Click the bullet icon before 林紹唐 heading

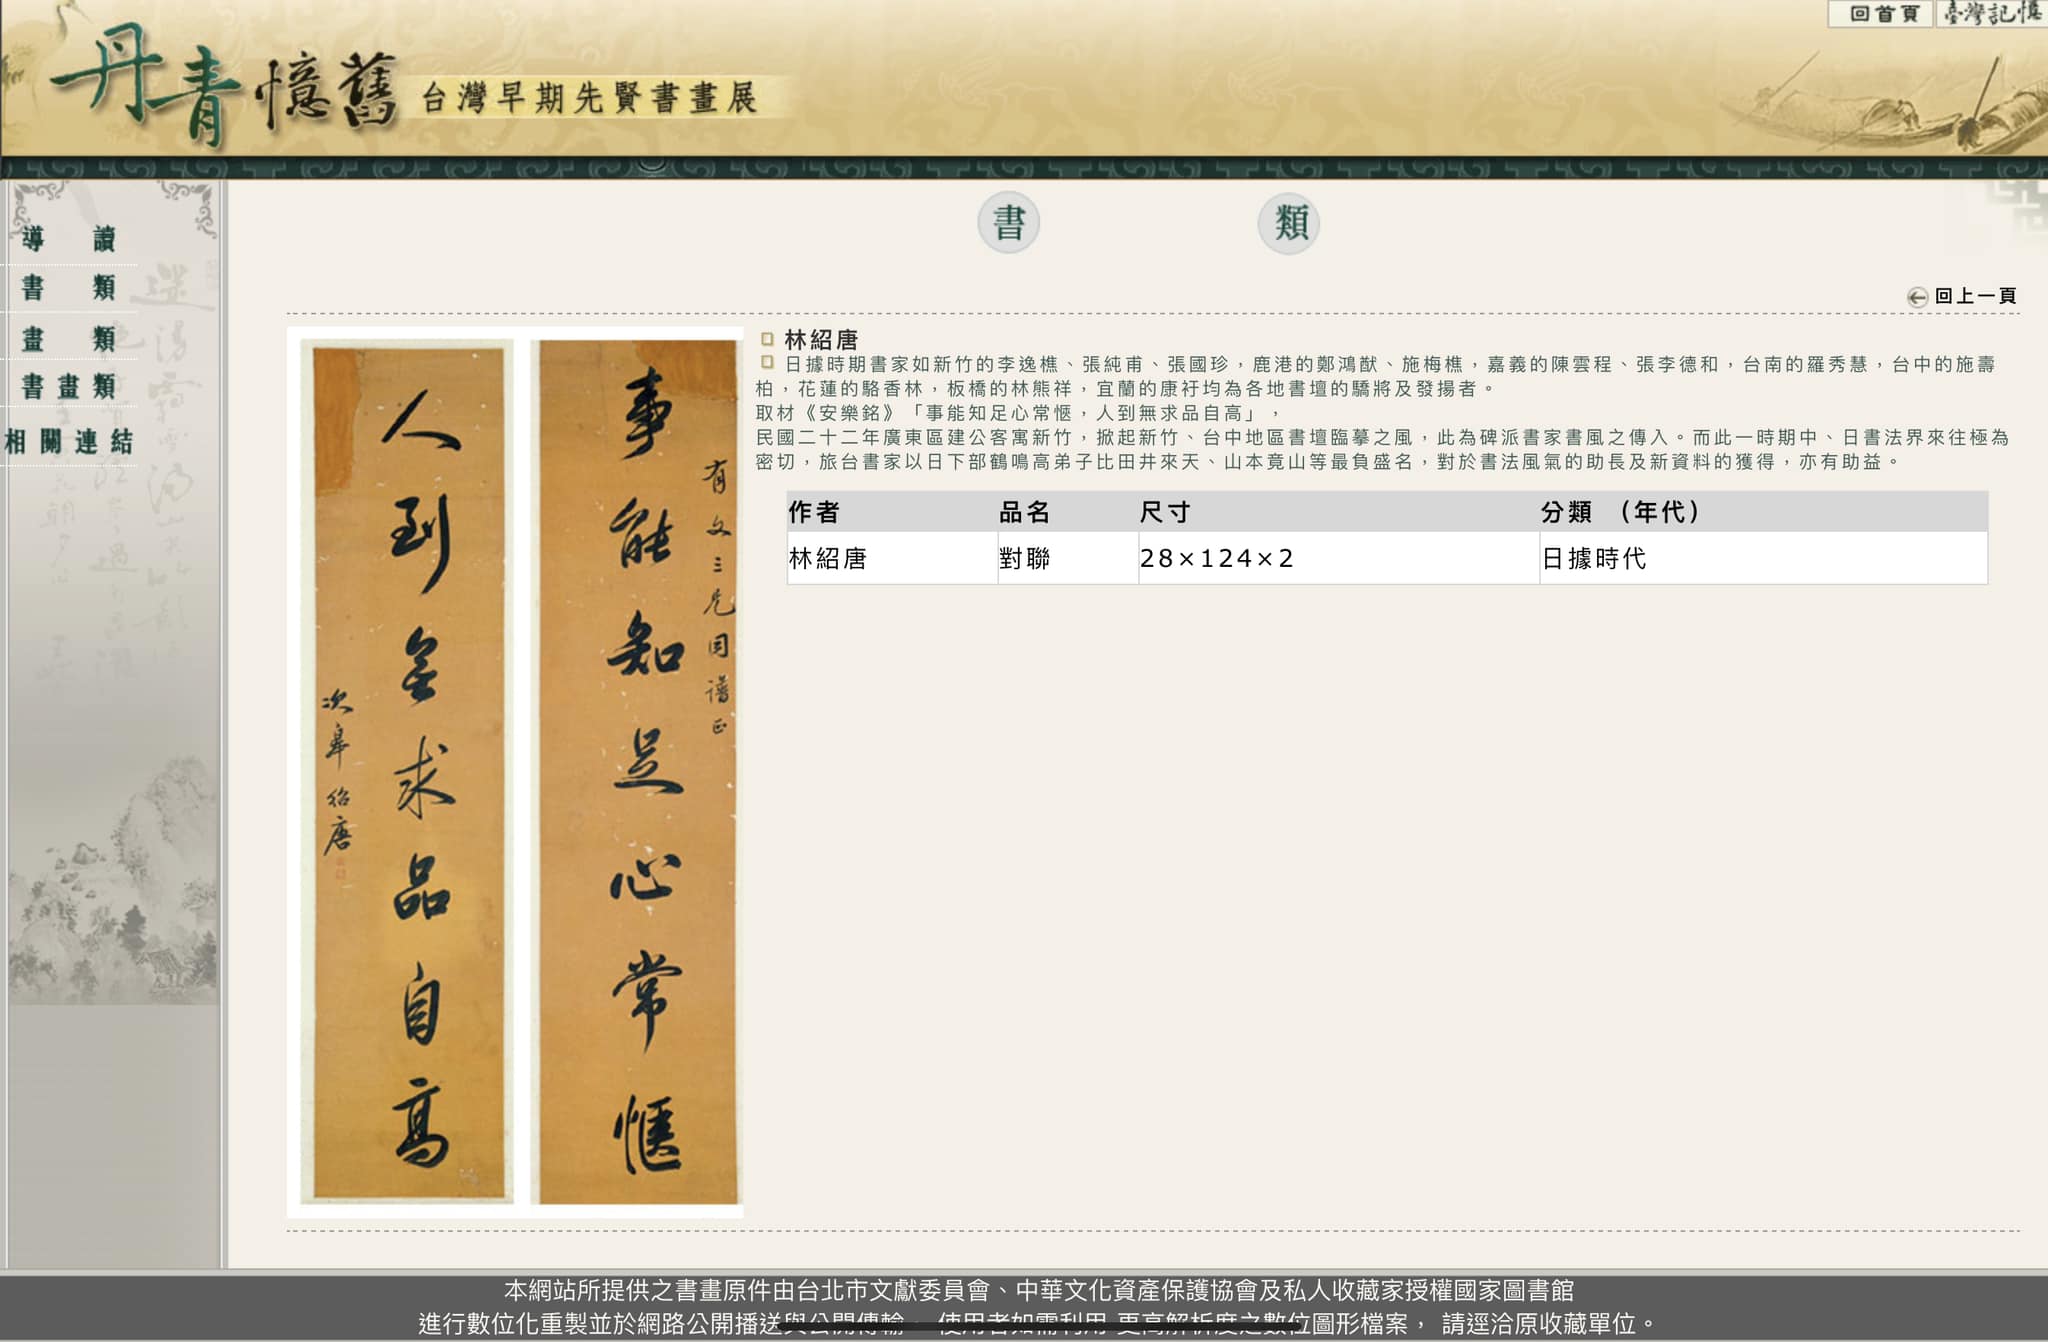(768, 339)
